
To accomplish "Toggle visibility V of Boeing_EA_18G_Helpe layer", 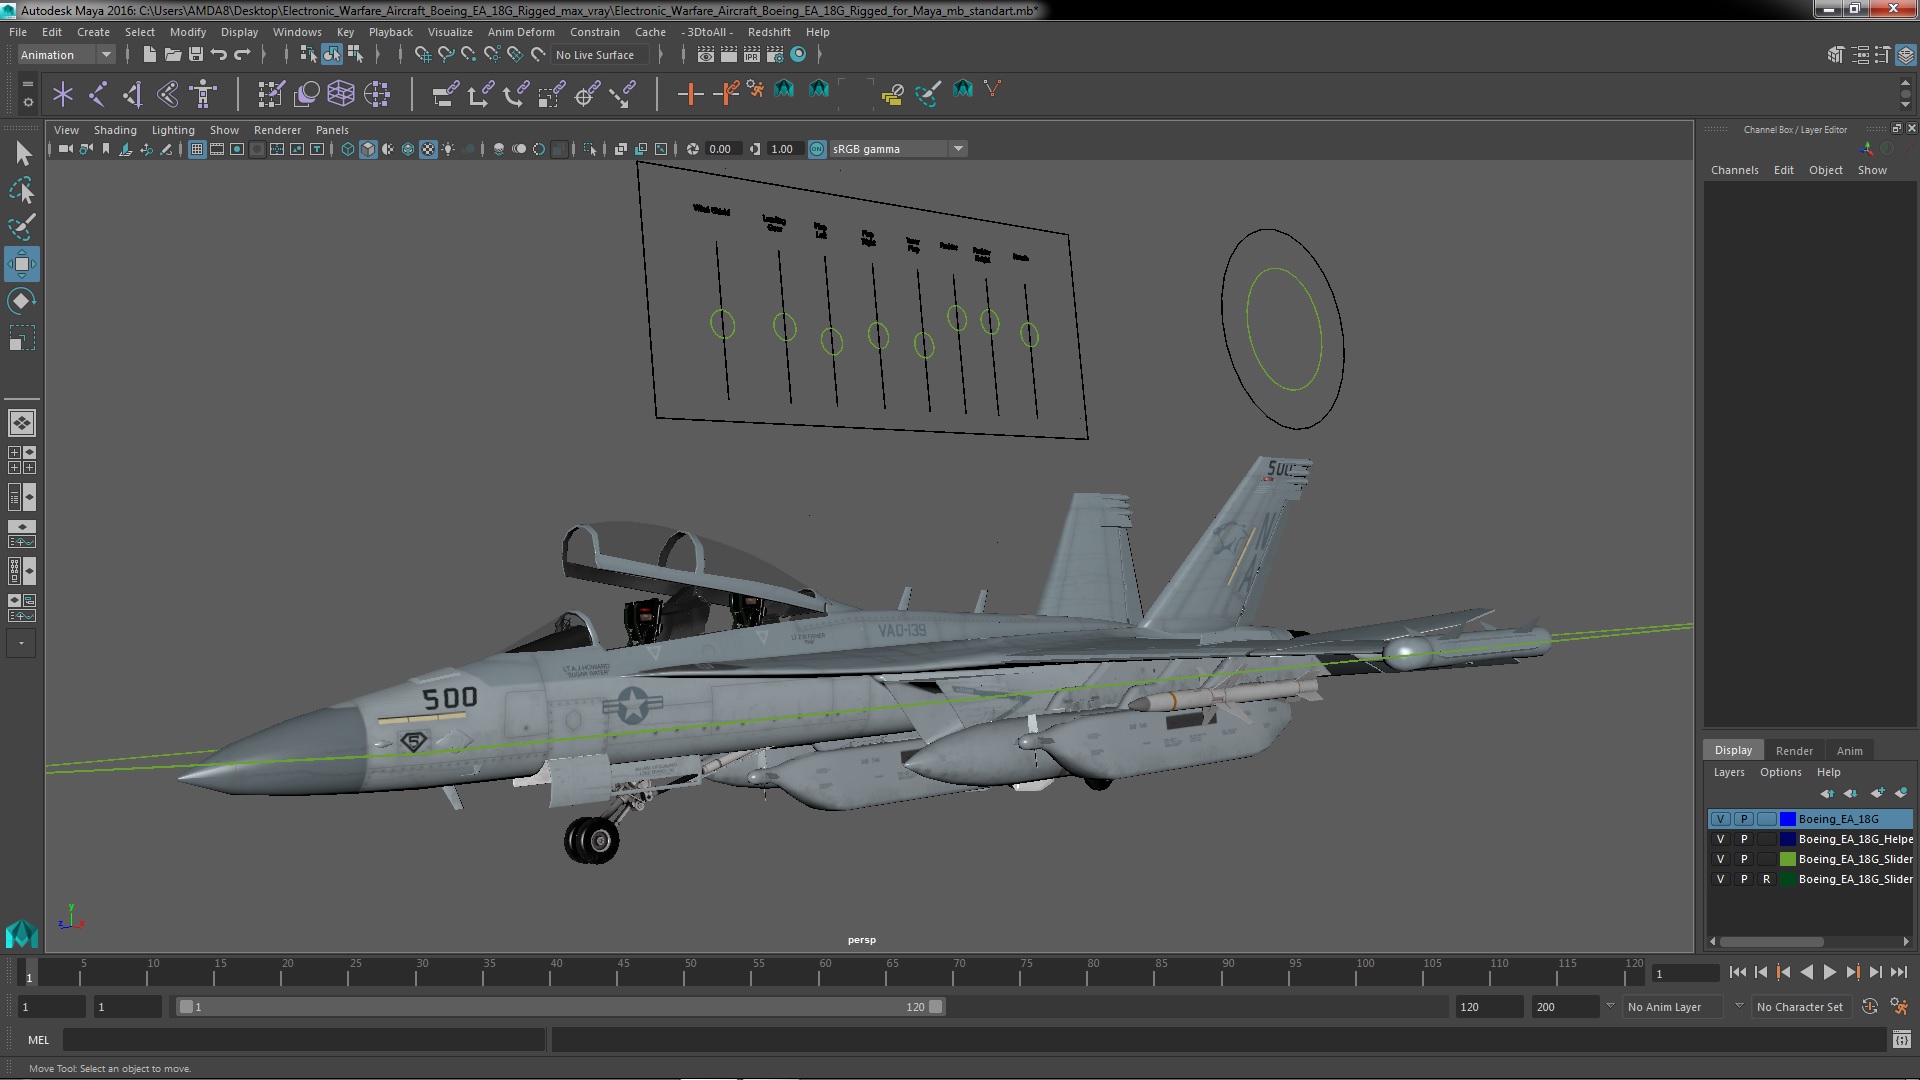I will pyautogui.click(x=1720, y=839).
